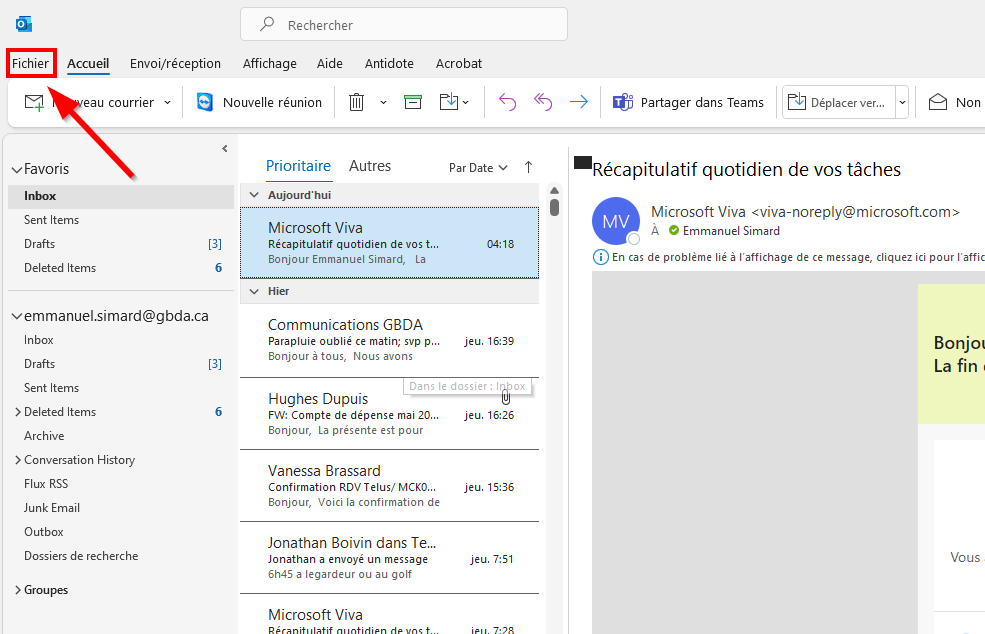Viewport: 985px width, 634px height.
Task: Expand the Groupes section
Action: click(18, 590)
